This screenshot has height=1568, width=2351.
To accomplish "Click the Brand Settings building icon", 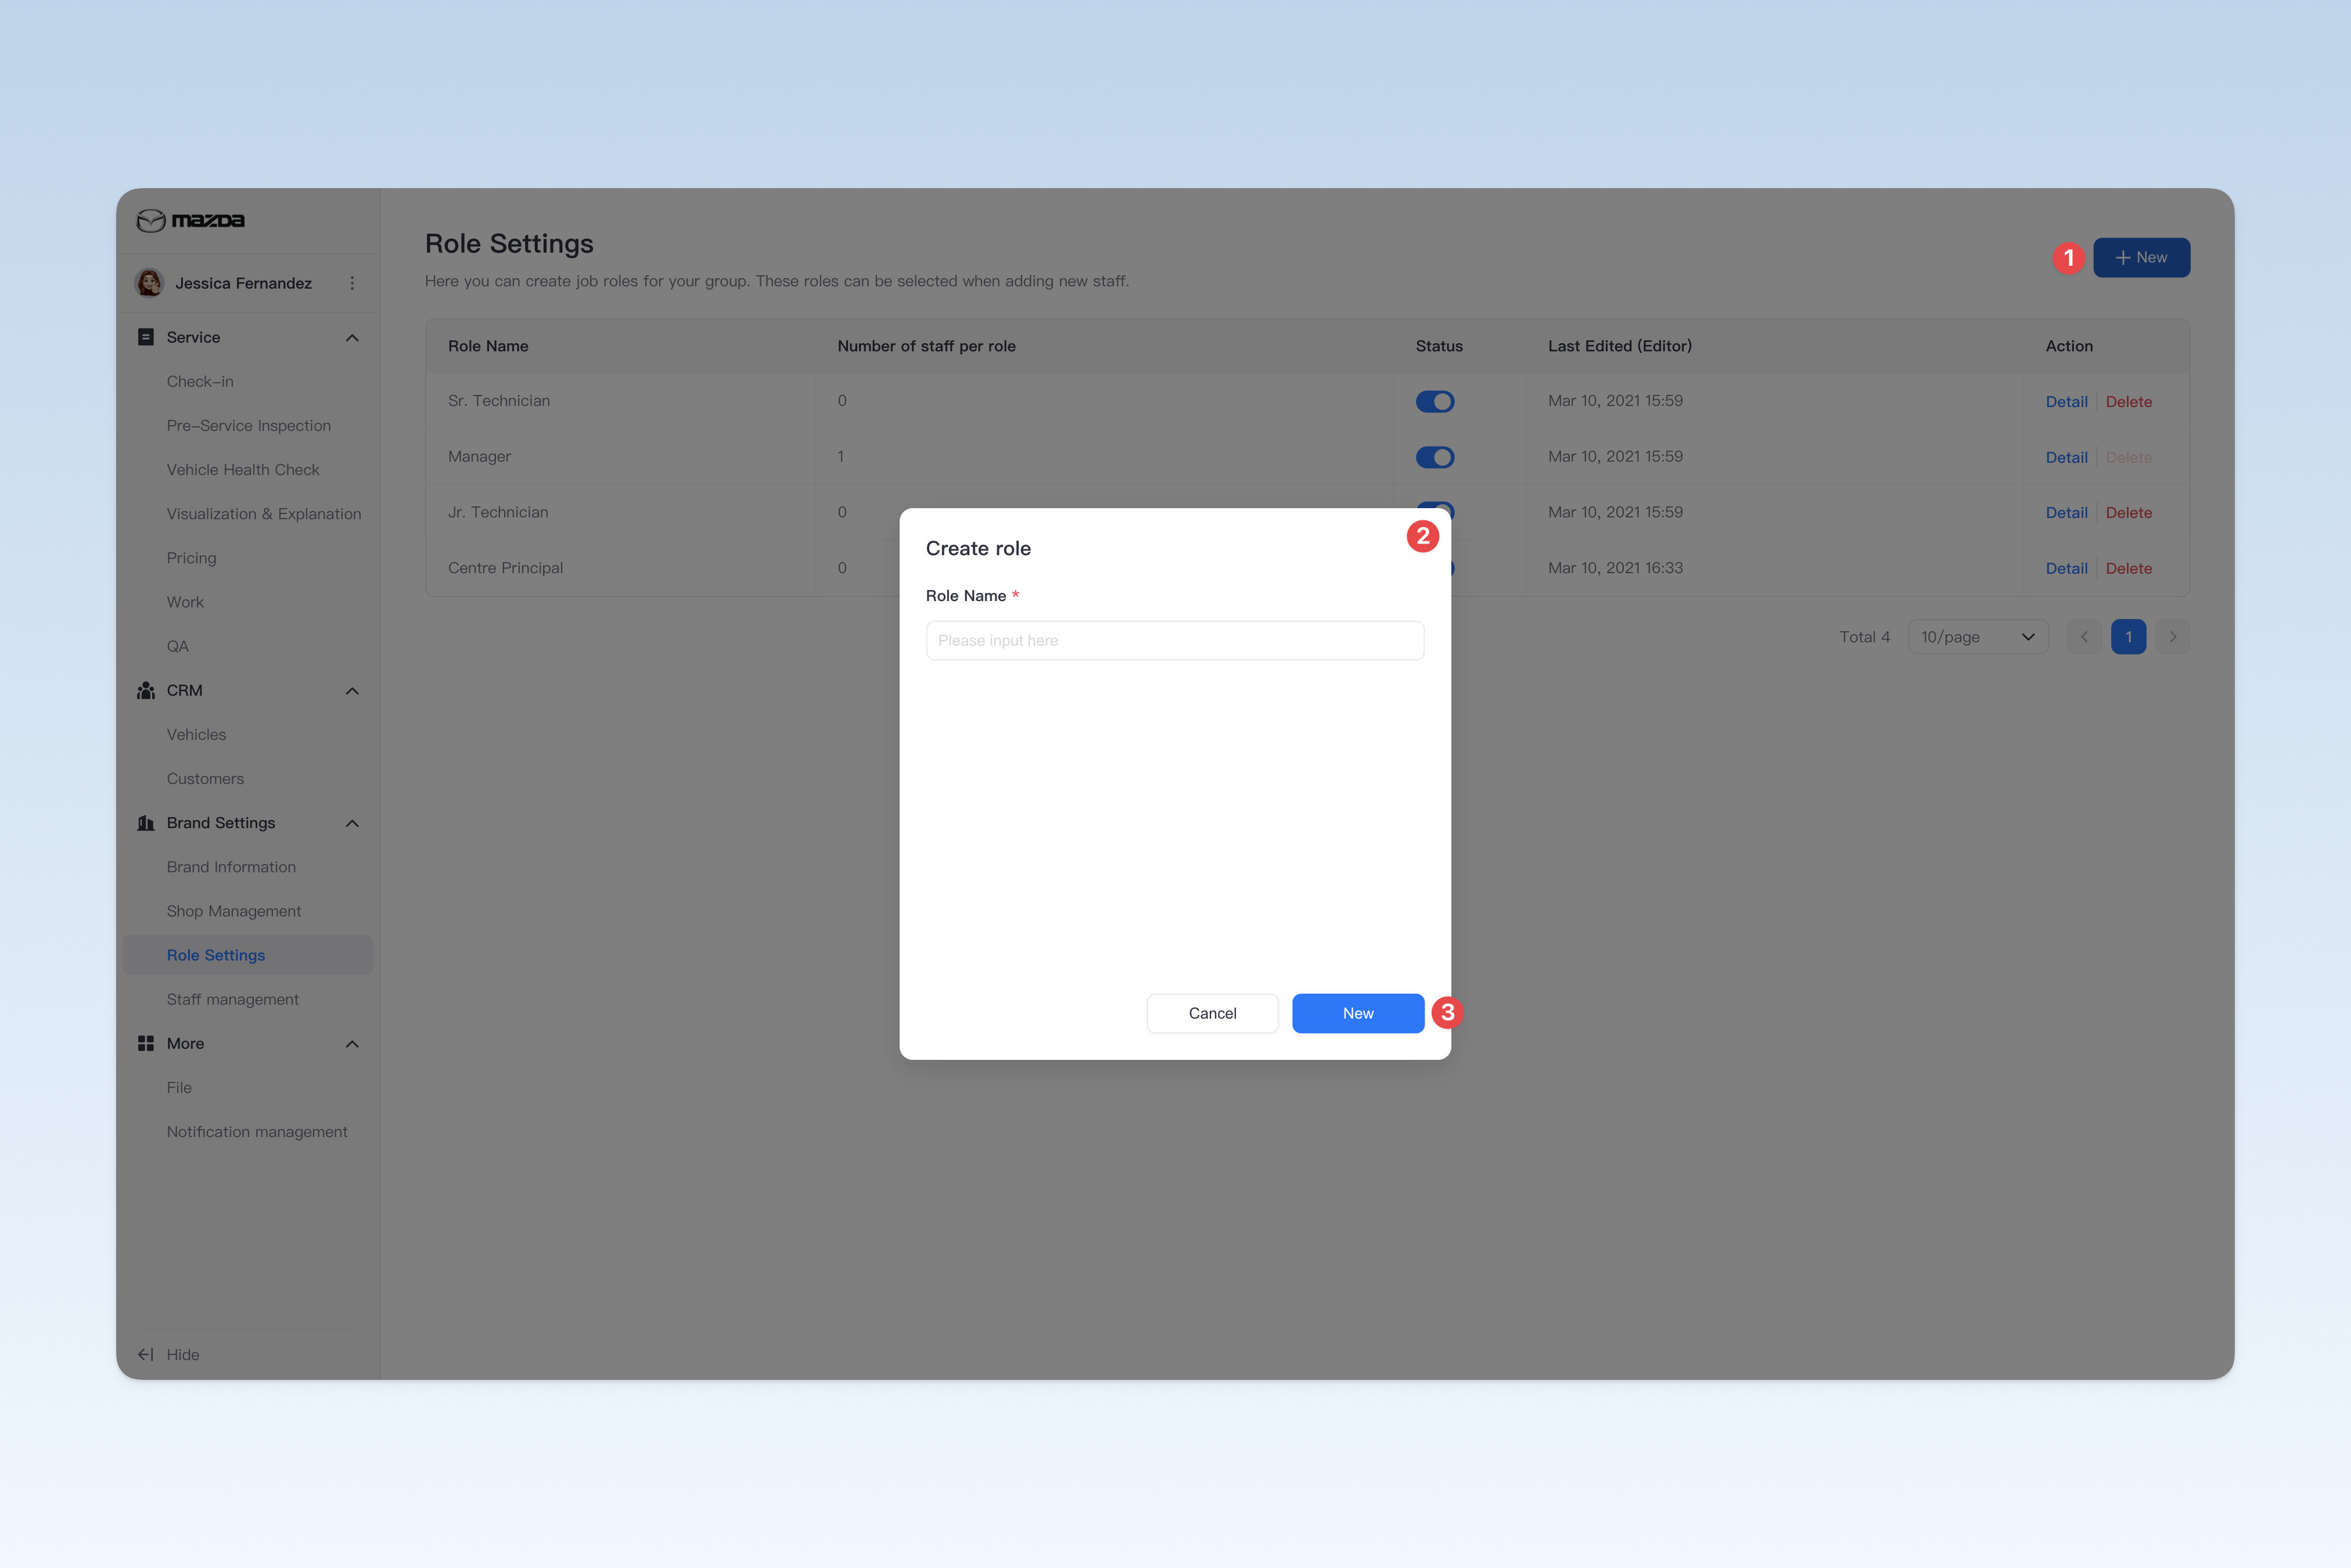I will 146,823.
